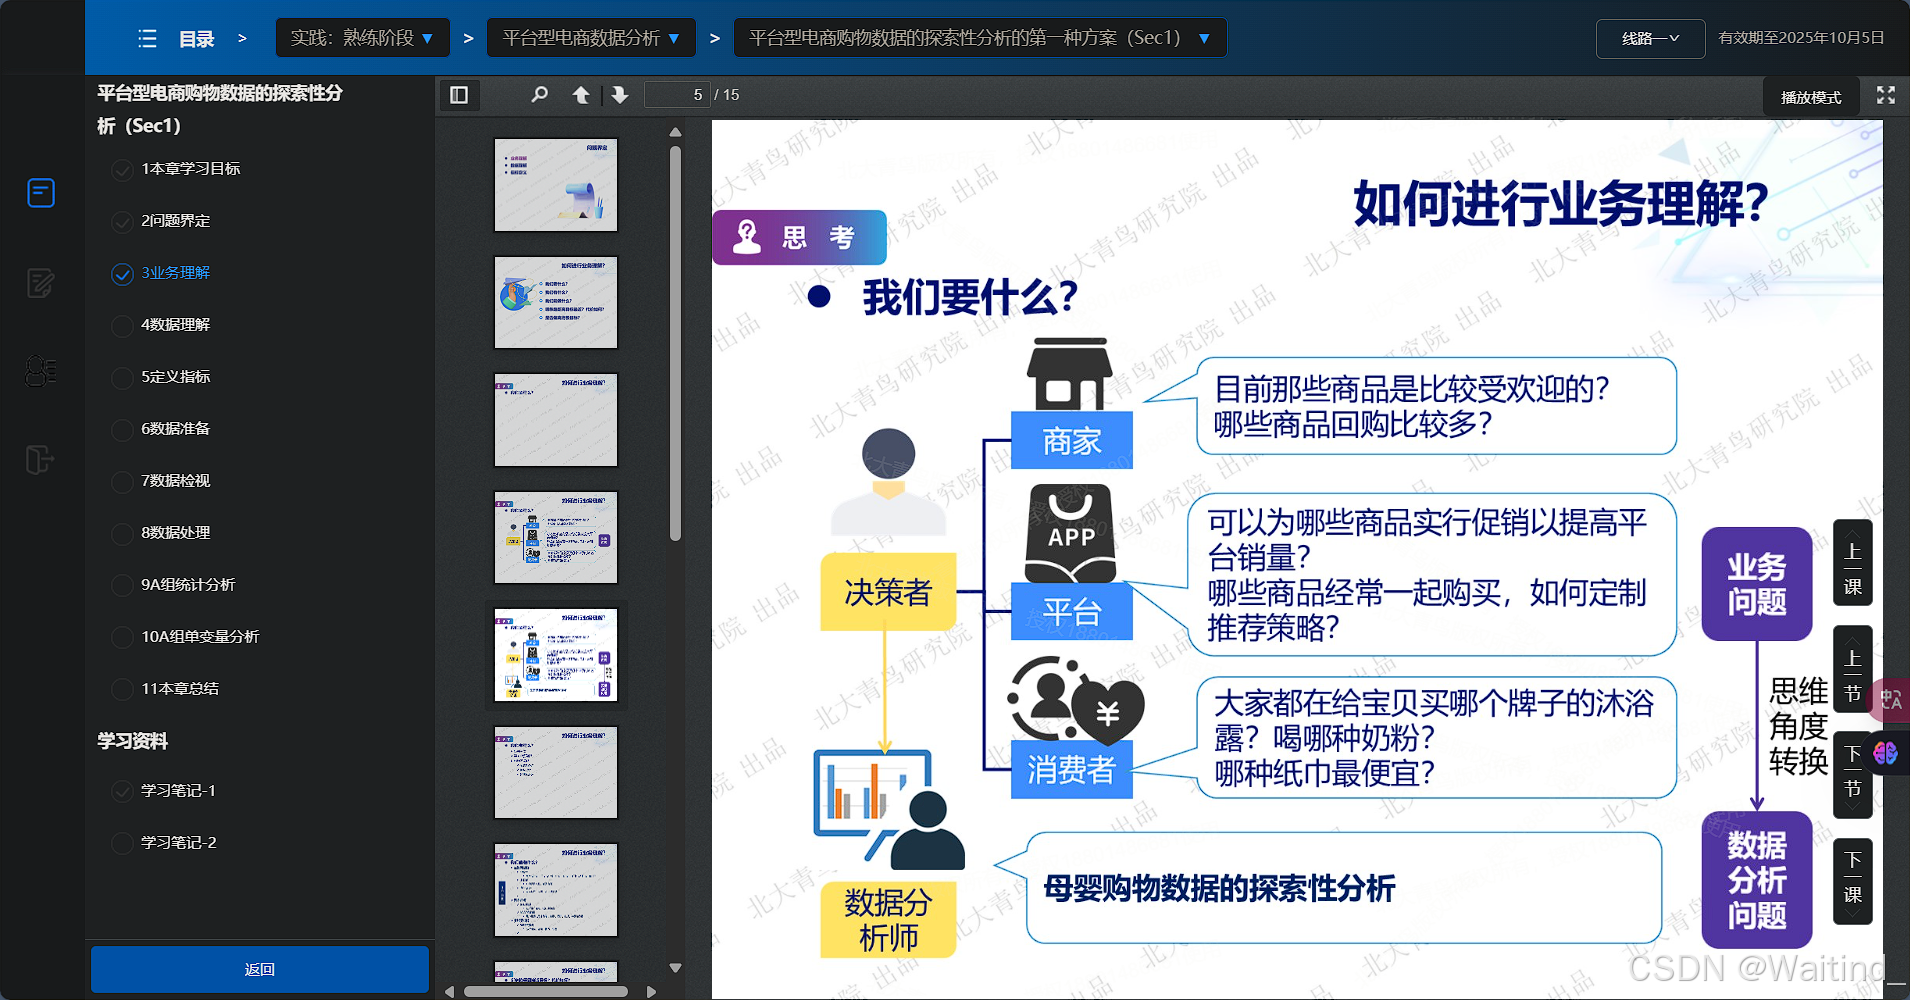Go to previous page with up arrow

(x=580, y=95)
